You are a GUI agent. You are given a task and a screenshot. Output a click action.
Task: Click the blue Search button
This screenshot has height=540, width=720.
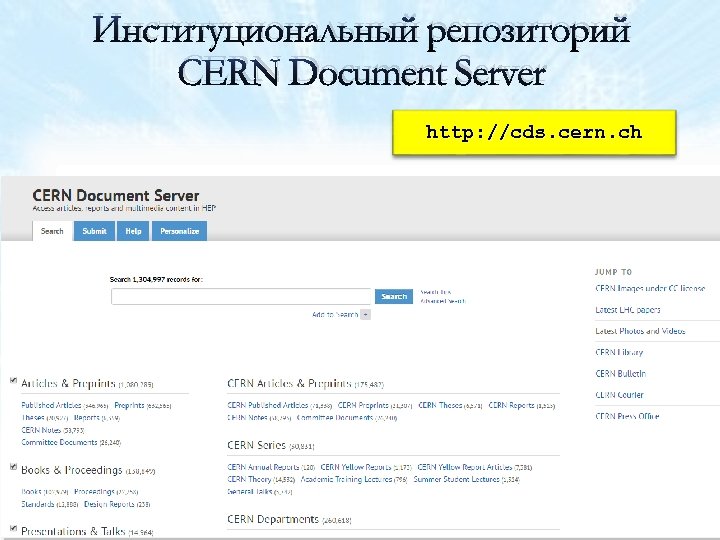pyautogui.click(x=394, y=297)
